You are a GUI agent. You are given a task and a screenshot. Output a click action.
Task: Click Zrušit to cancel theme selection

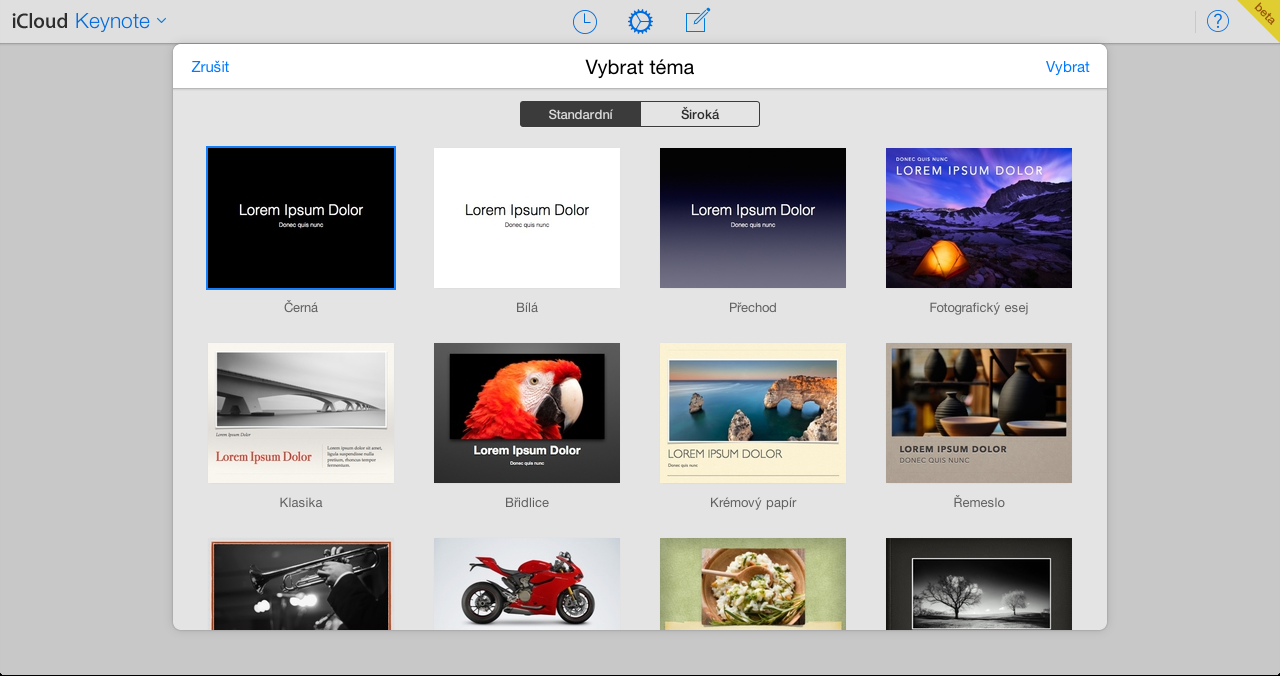pos(210,67)
